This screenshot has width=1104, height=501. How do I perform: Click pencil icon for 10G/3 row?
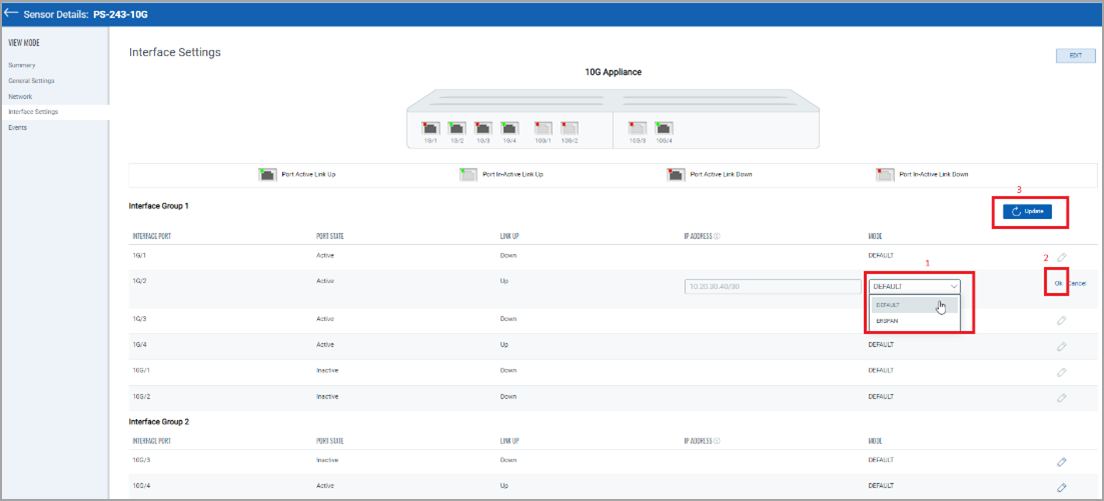(1061, 462)
